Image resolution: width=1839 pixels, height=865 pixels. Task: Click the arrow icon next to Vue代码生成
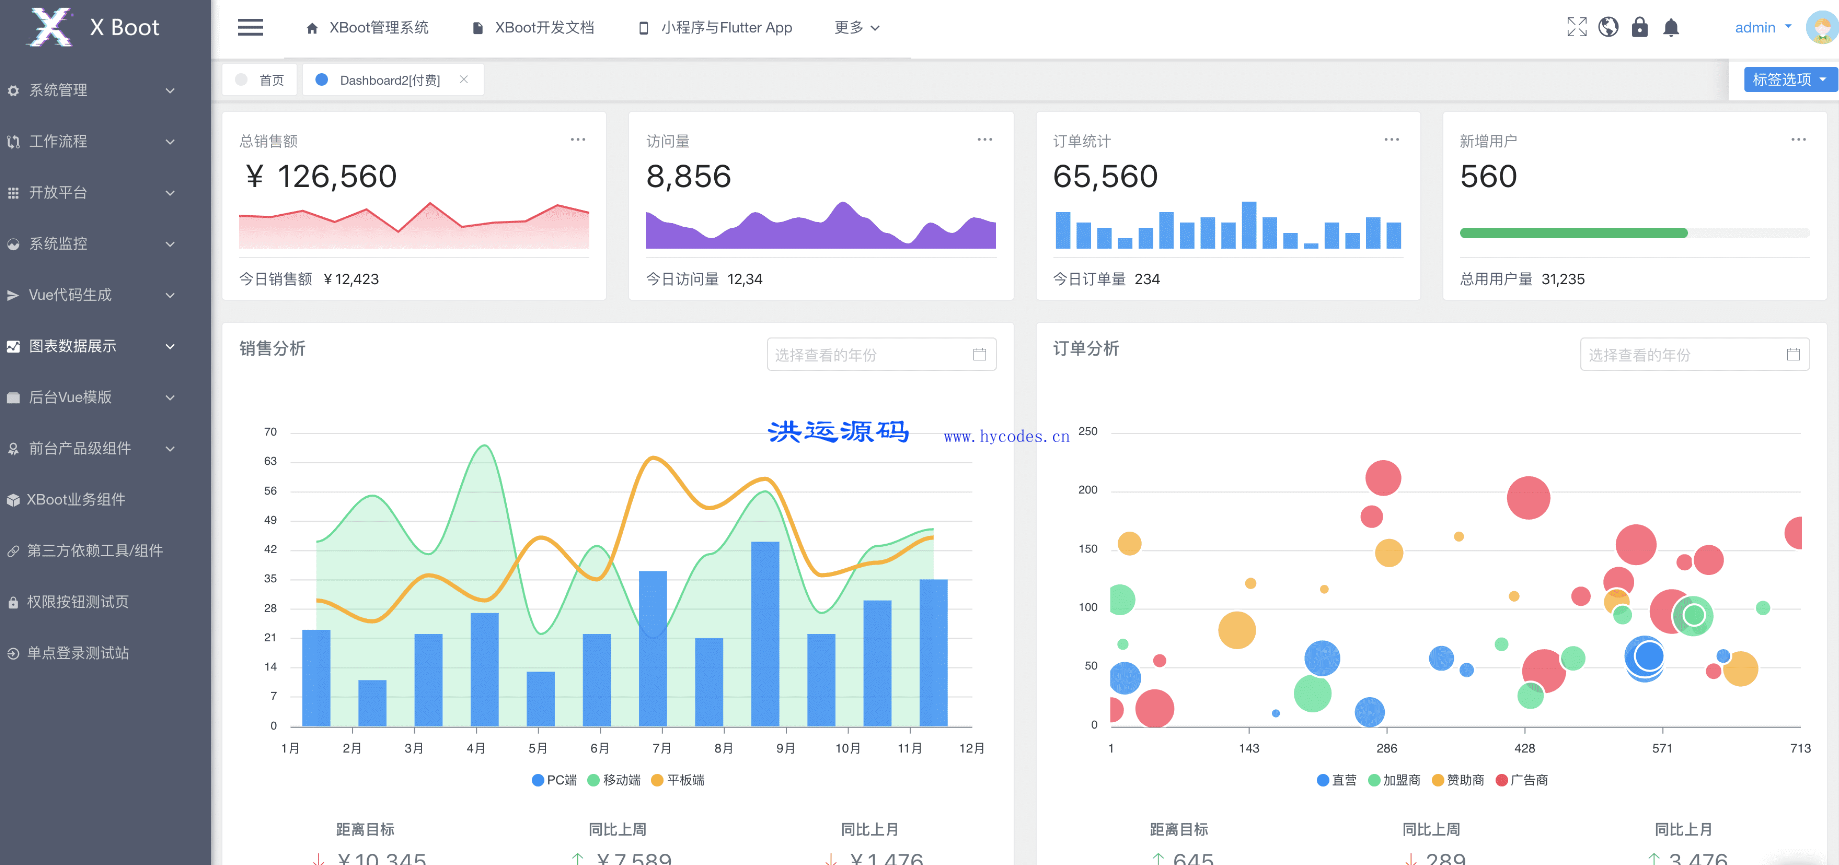[x=13, y=295]
